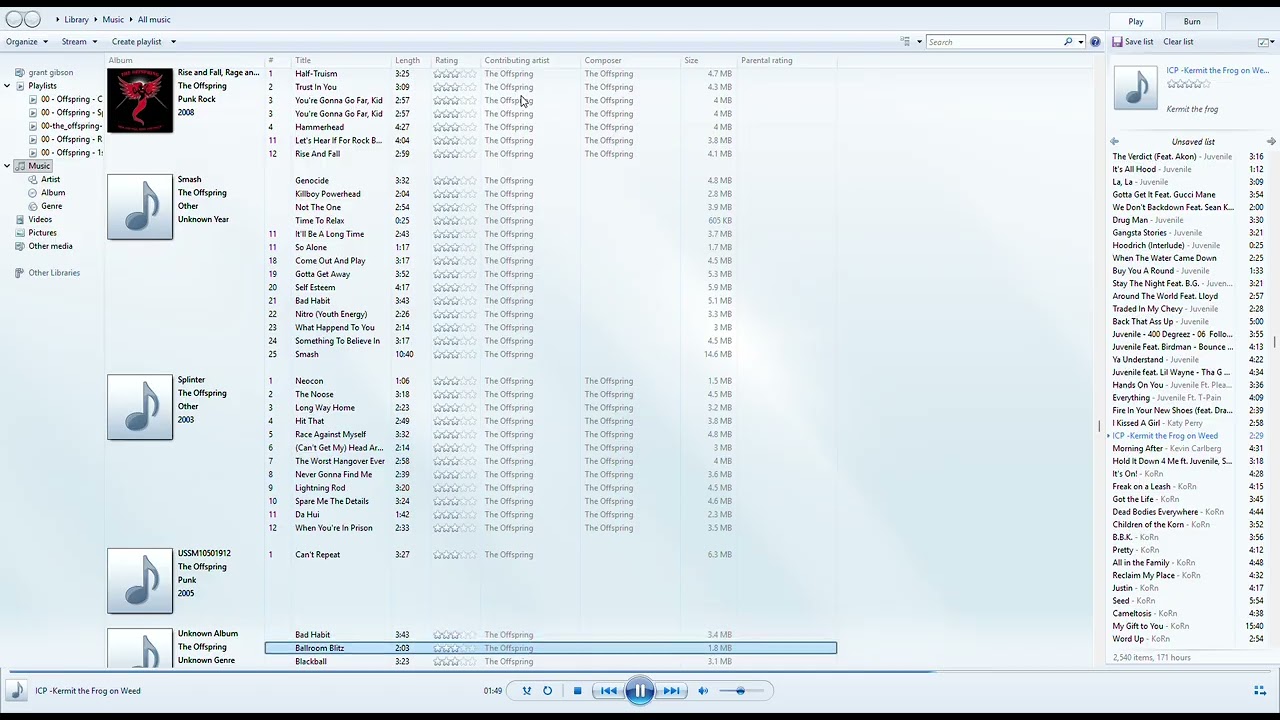This screenshot has width=1280, height=720.
Task: Click in the Search input field
Action: pyautogui.click(x=994, y=42)
